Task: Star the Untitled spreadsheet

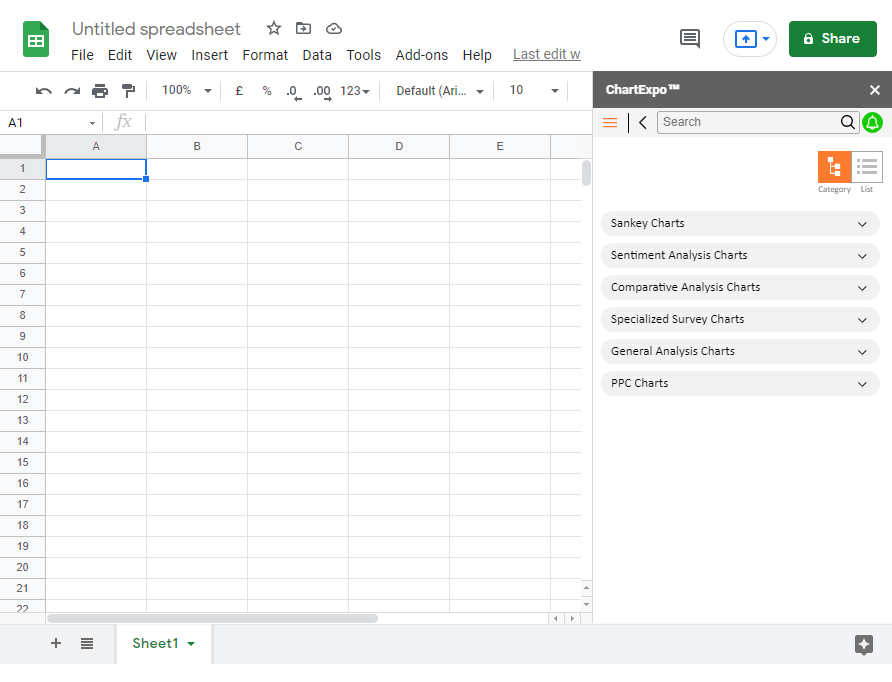Action: click(274, 28)
